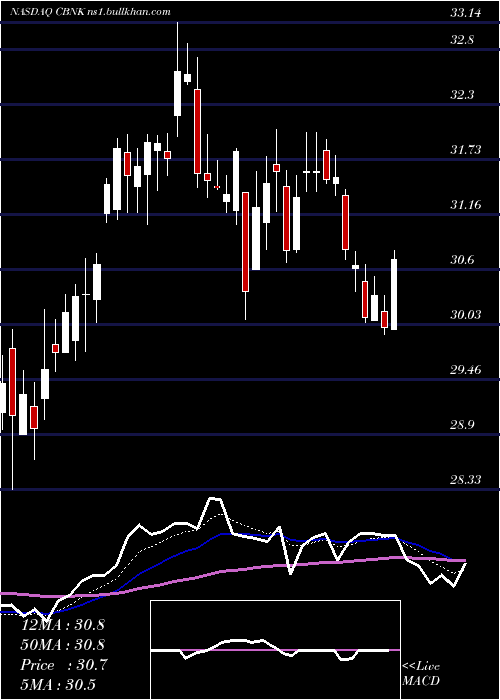Click the NASDAQ CBNK chart title

pos(91,12)
